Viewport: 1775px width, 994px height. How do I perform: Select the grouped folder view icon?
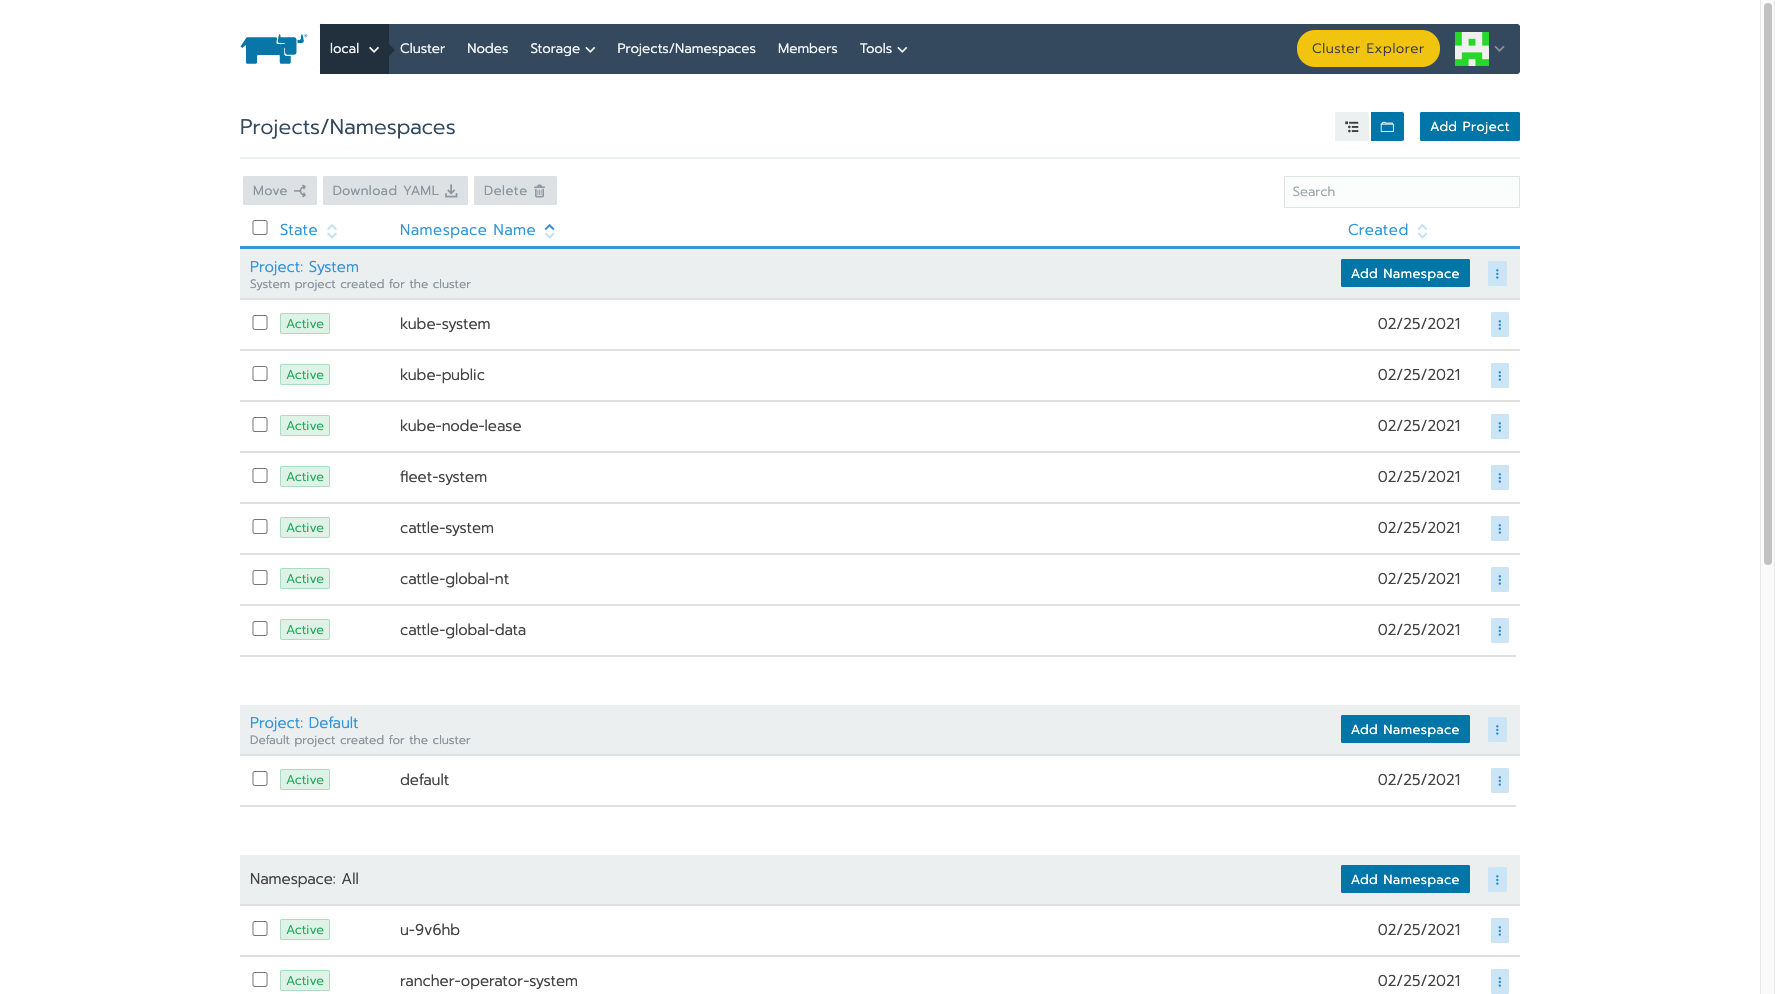point(1387,126)
